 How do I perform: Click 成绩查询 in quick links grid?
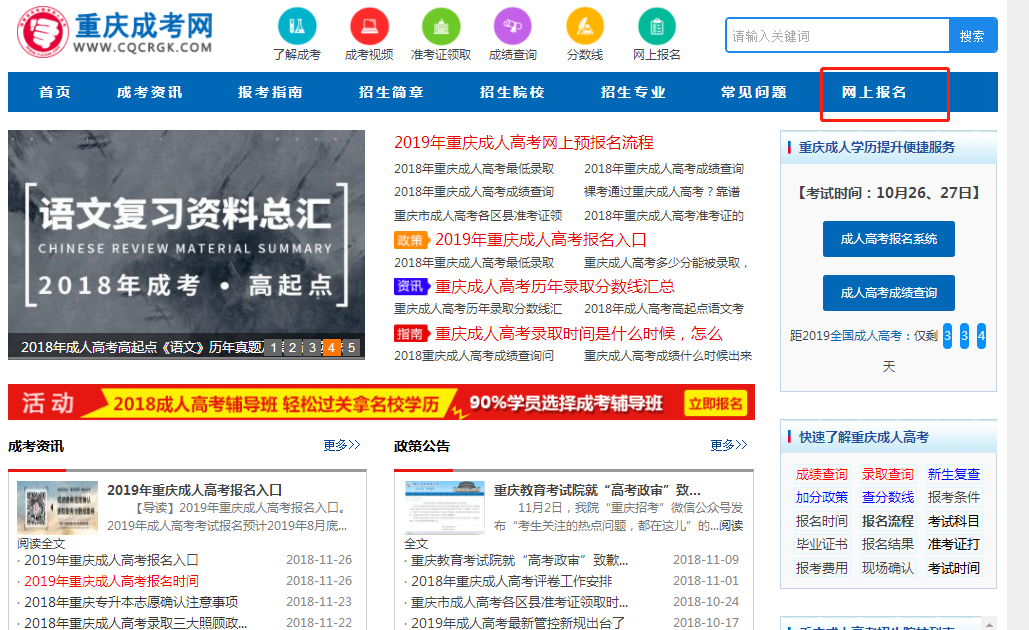click(822, 474)
